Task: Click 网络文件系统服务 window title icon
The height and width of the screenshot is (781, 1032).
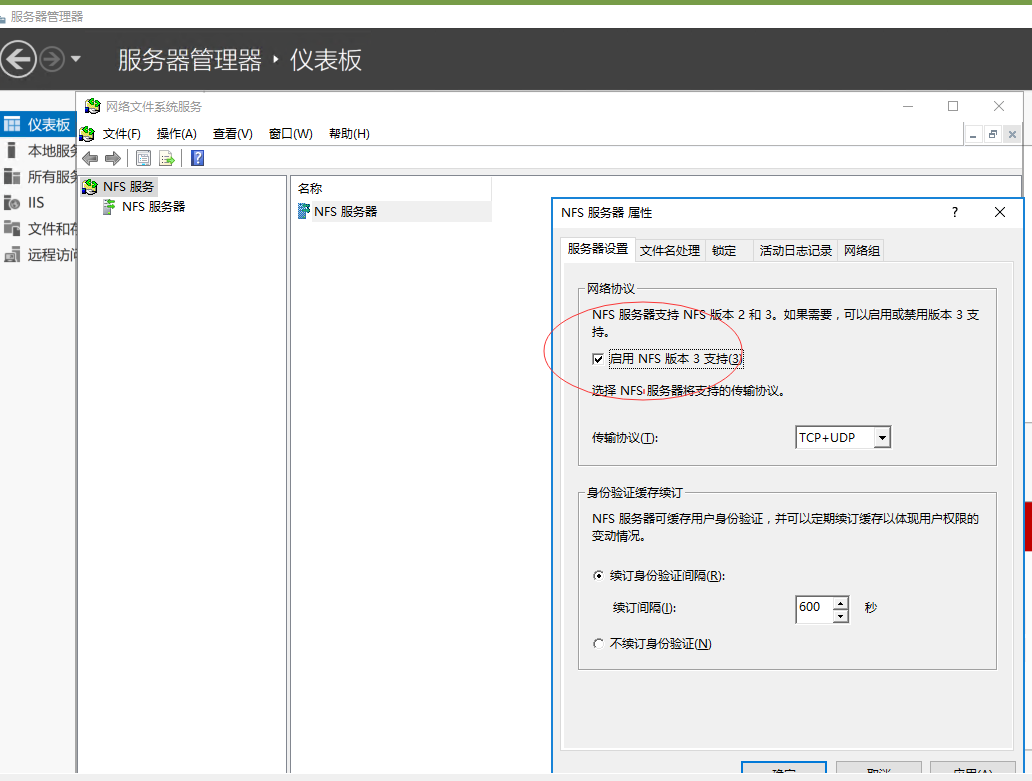Action: point(93,106)
